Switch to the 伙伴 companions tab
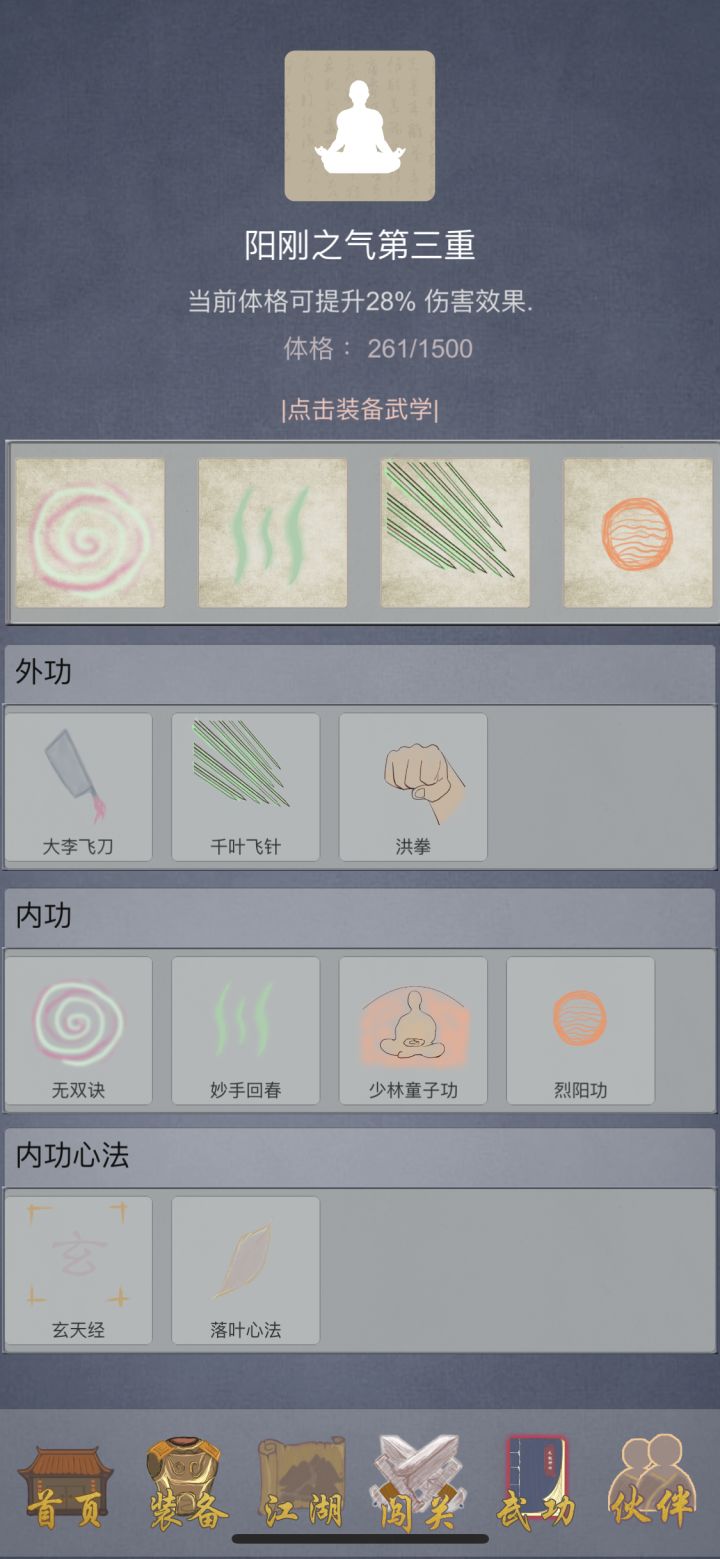 pyautogui.click(x=652, y=1482)
